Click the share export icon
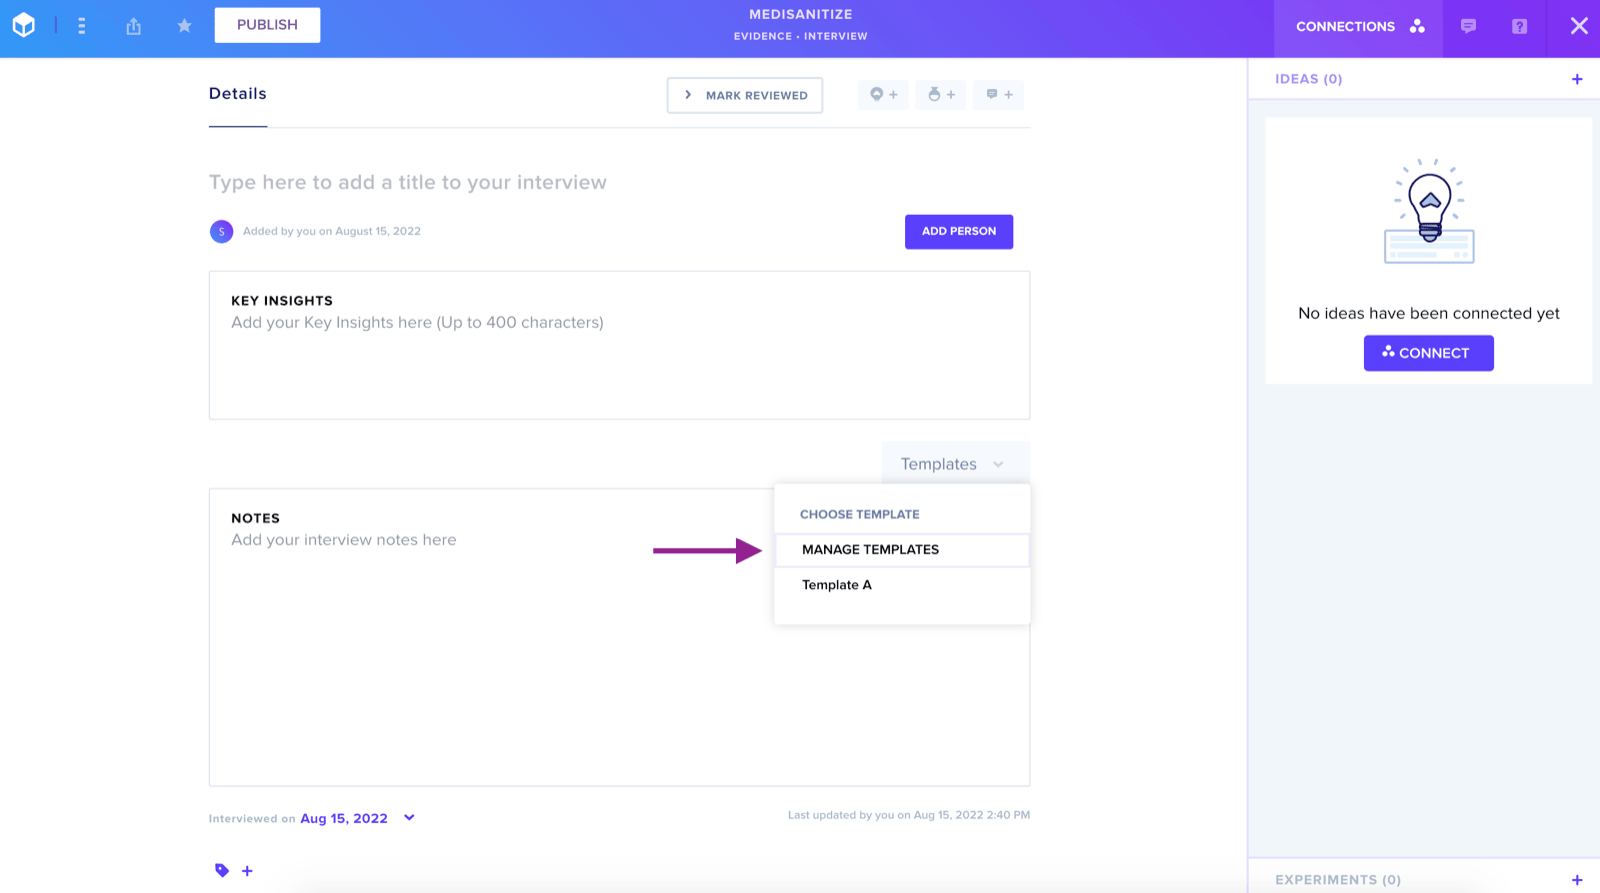The width and height of the screenshot is (1600, 893). pyautogui.click(x=133, y=26)
